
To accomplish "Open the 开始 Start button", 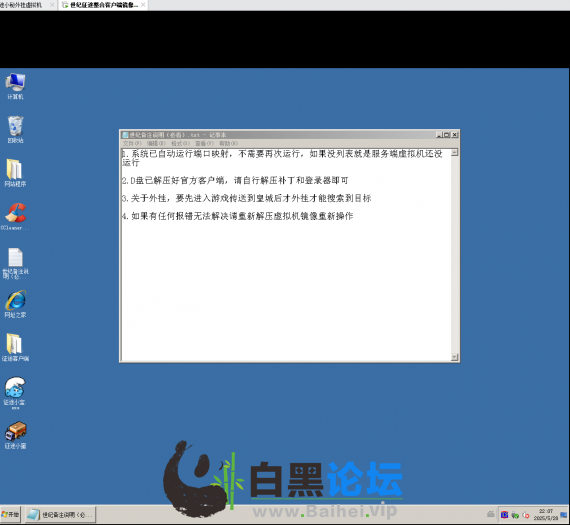I will click(x=10, y=514).
